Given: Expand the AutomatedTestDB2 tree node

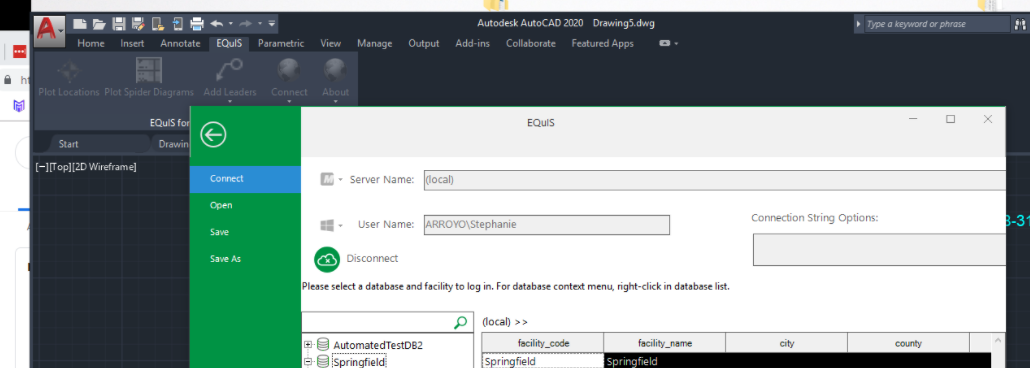Looking at the screenshot, I should point(308,344).
